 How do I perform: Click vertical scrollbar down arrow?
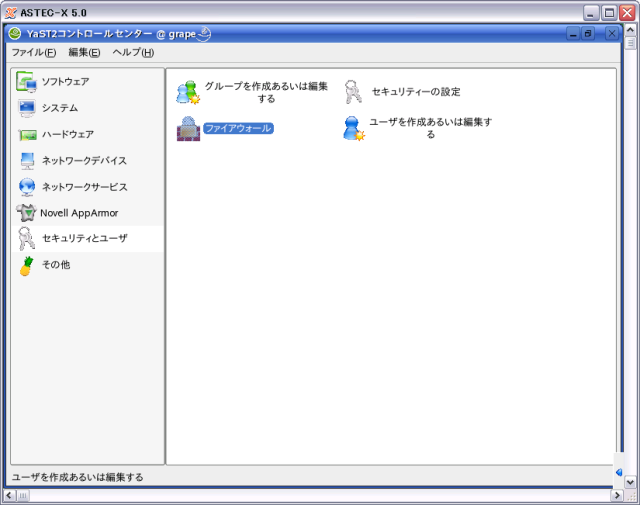click(630, 481)
